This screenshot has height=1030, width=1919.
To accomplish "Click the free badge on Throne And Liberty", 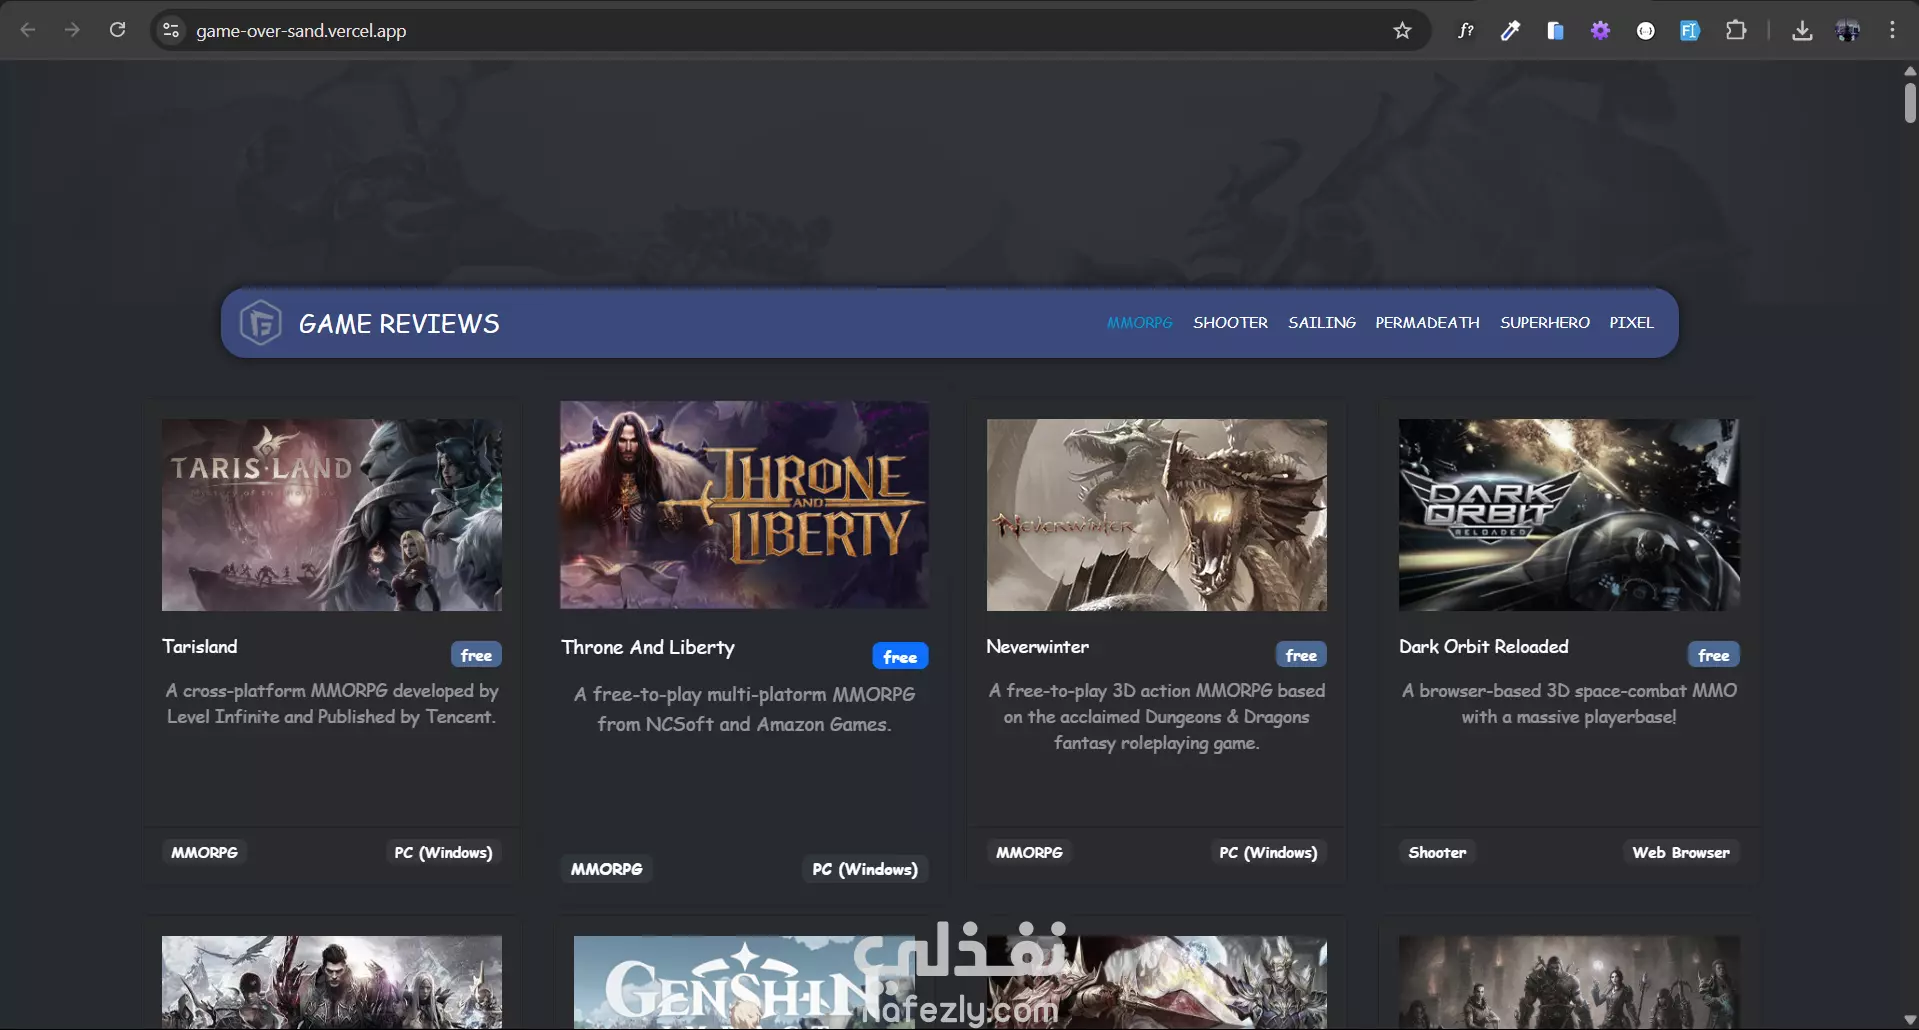I will 900,656.
